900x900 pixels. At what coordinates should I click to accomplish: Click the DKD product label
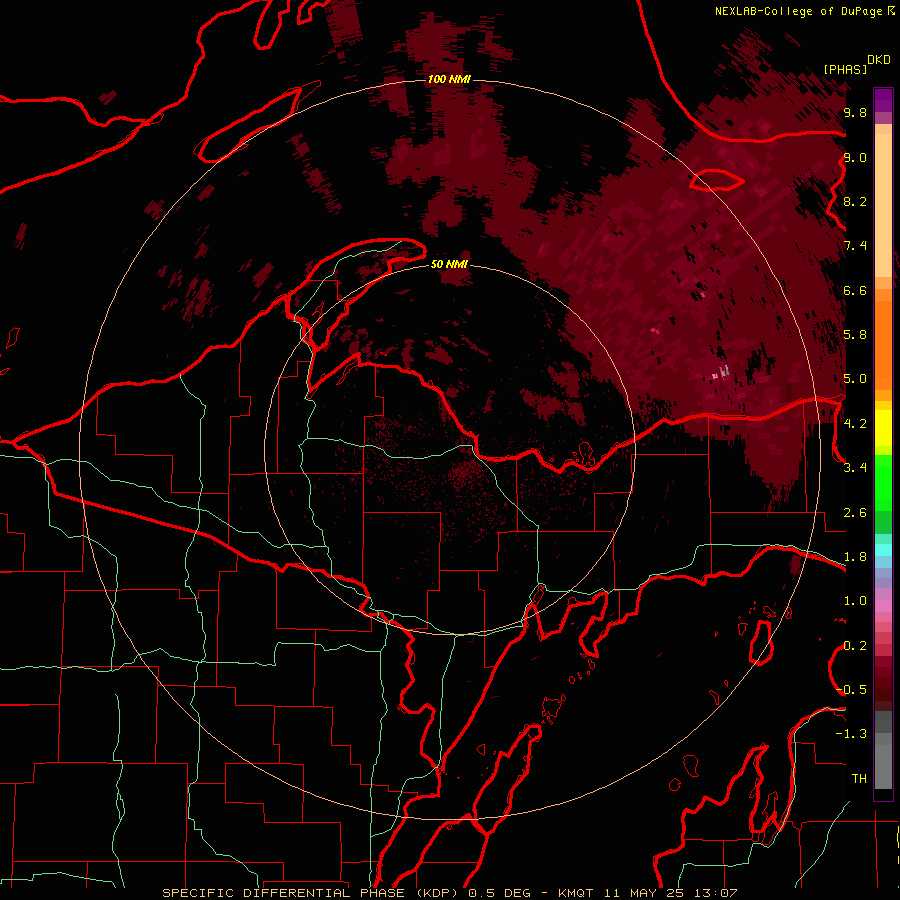pos(879,60)
